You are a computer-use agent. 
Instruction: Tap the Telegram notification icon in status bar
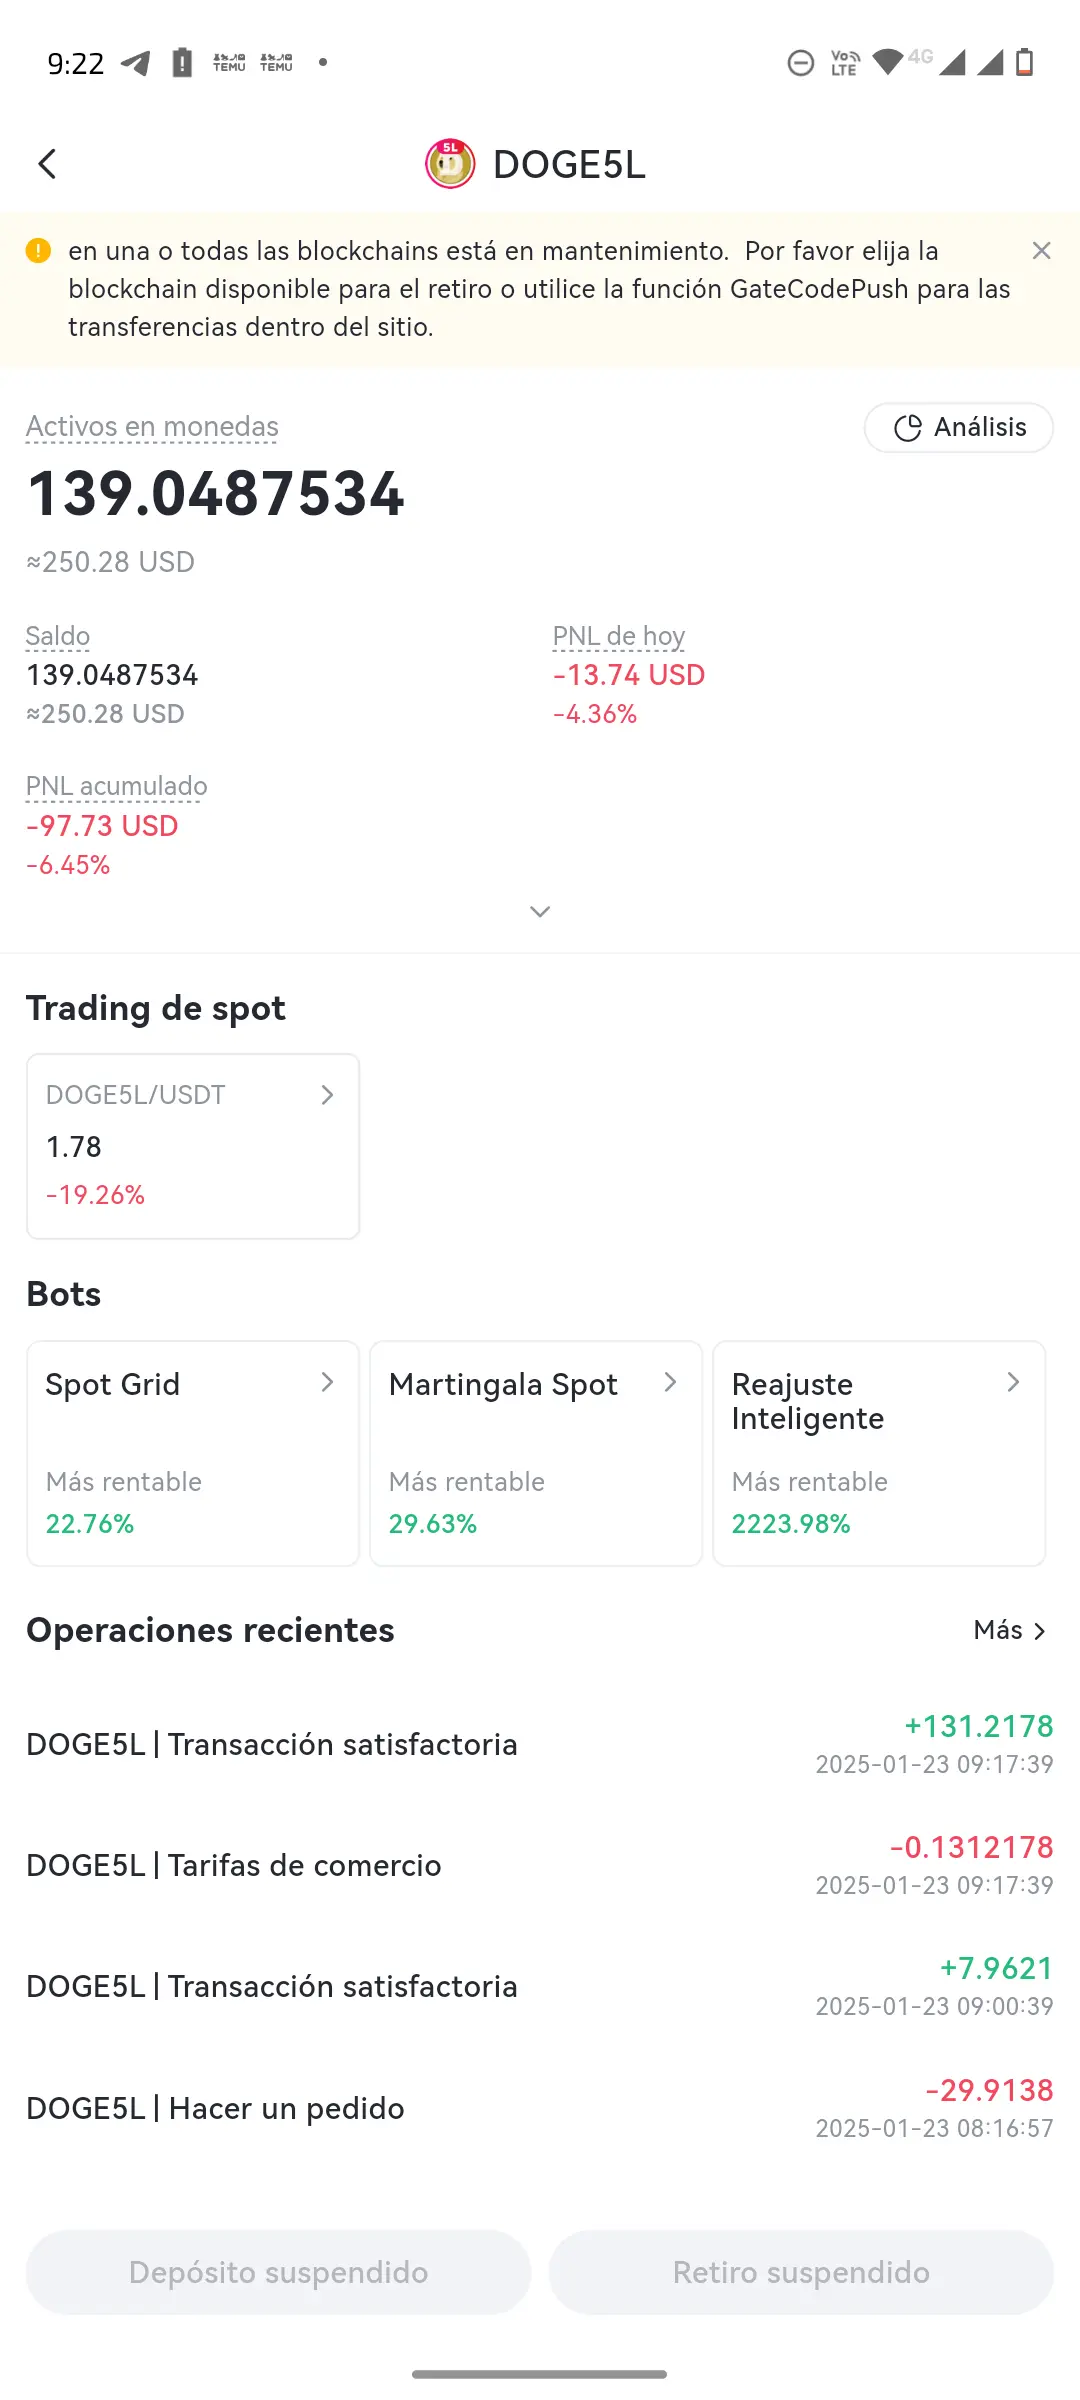point(136,63)
